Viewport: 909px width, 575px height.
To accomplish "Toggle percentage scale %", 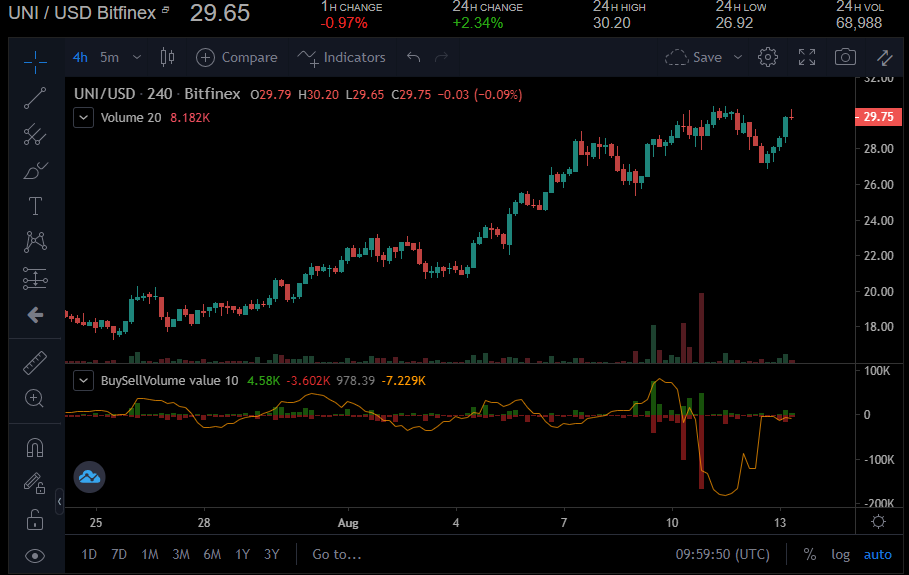I will point(810,555).
